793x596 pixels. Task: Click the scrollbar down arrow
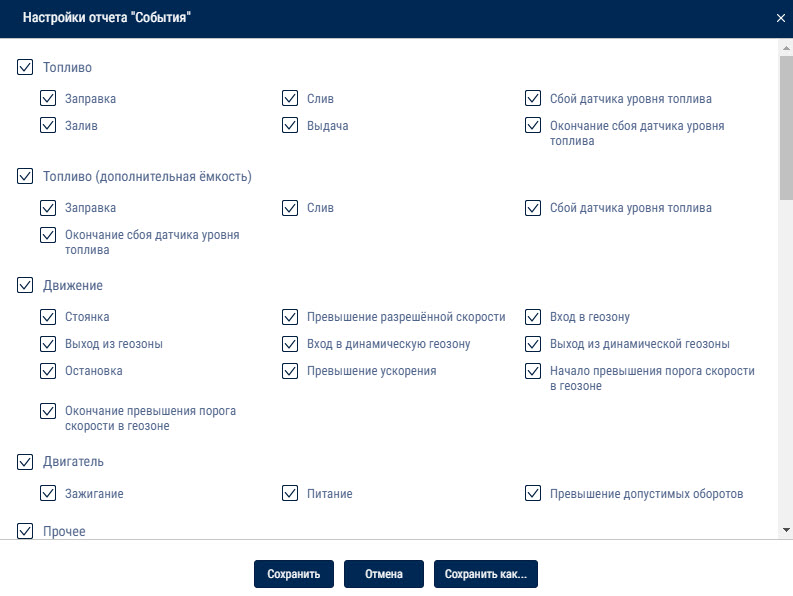(x=786, y=530)
